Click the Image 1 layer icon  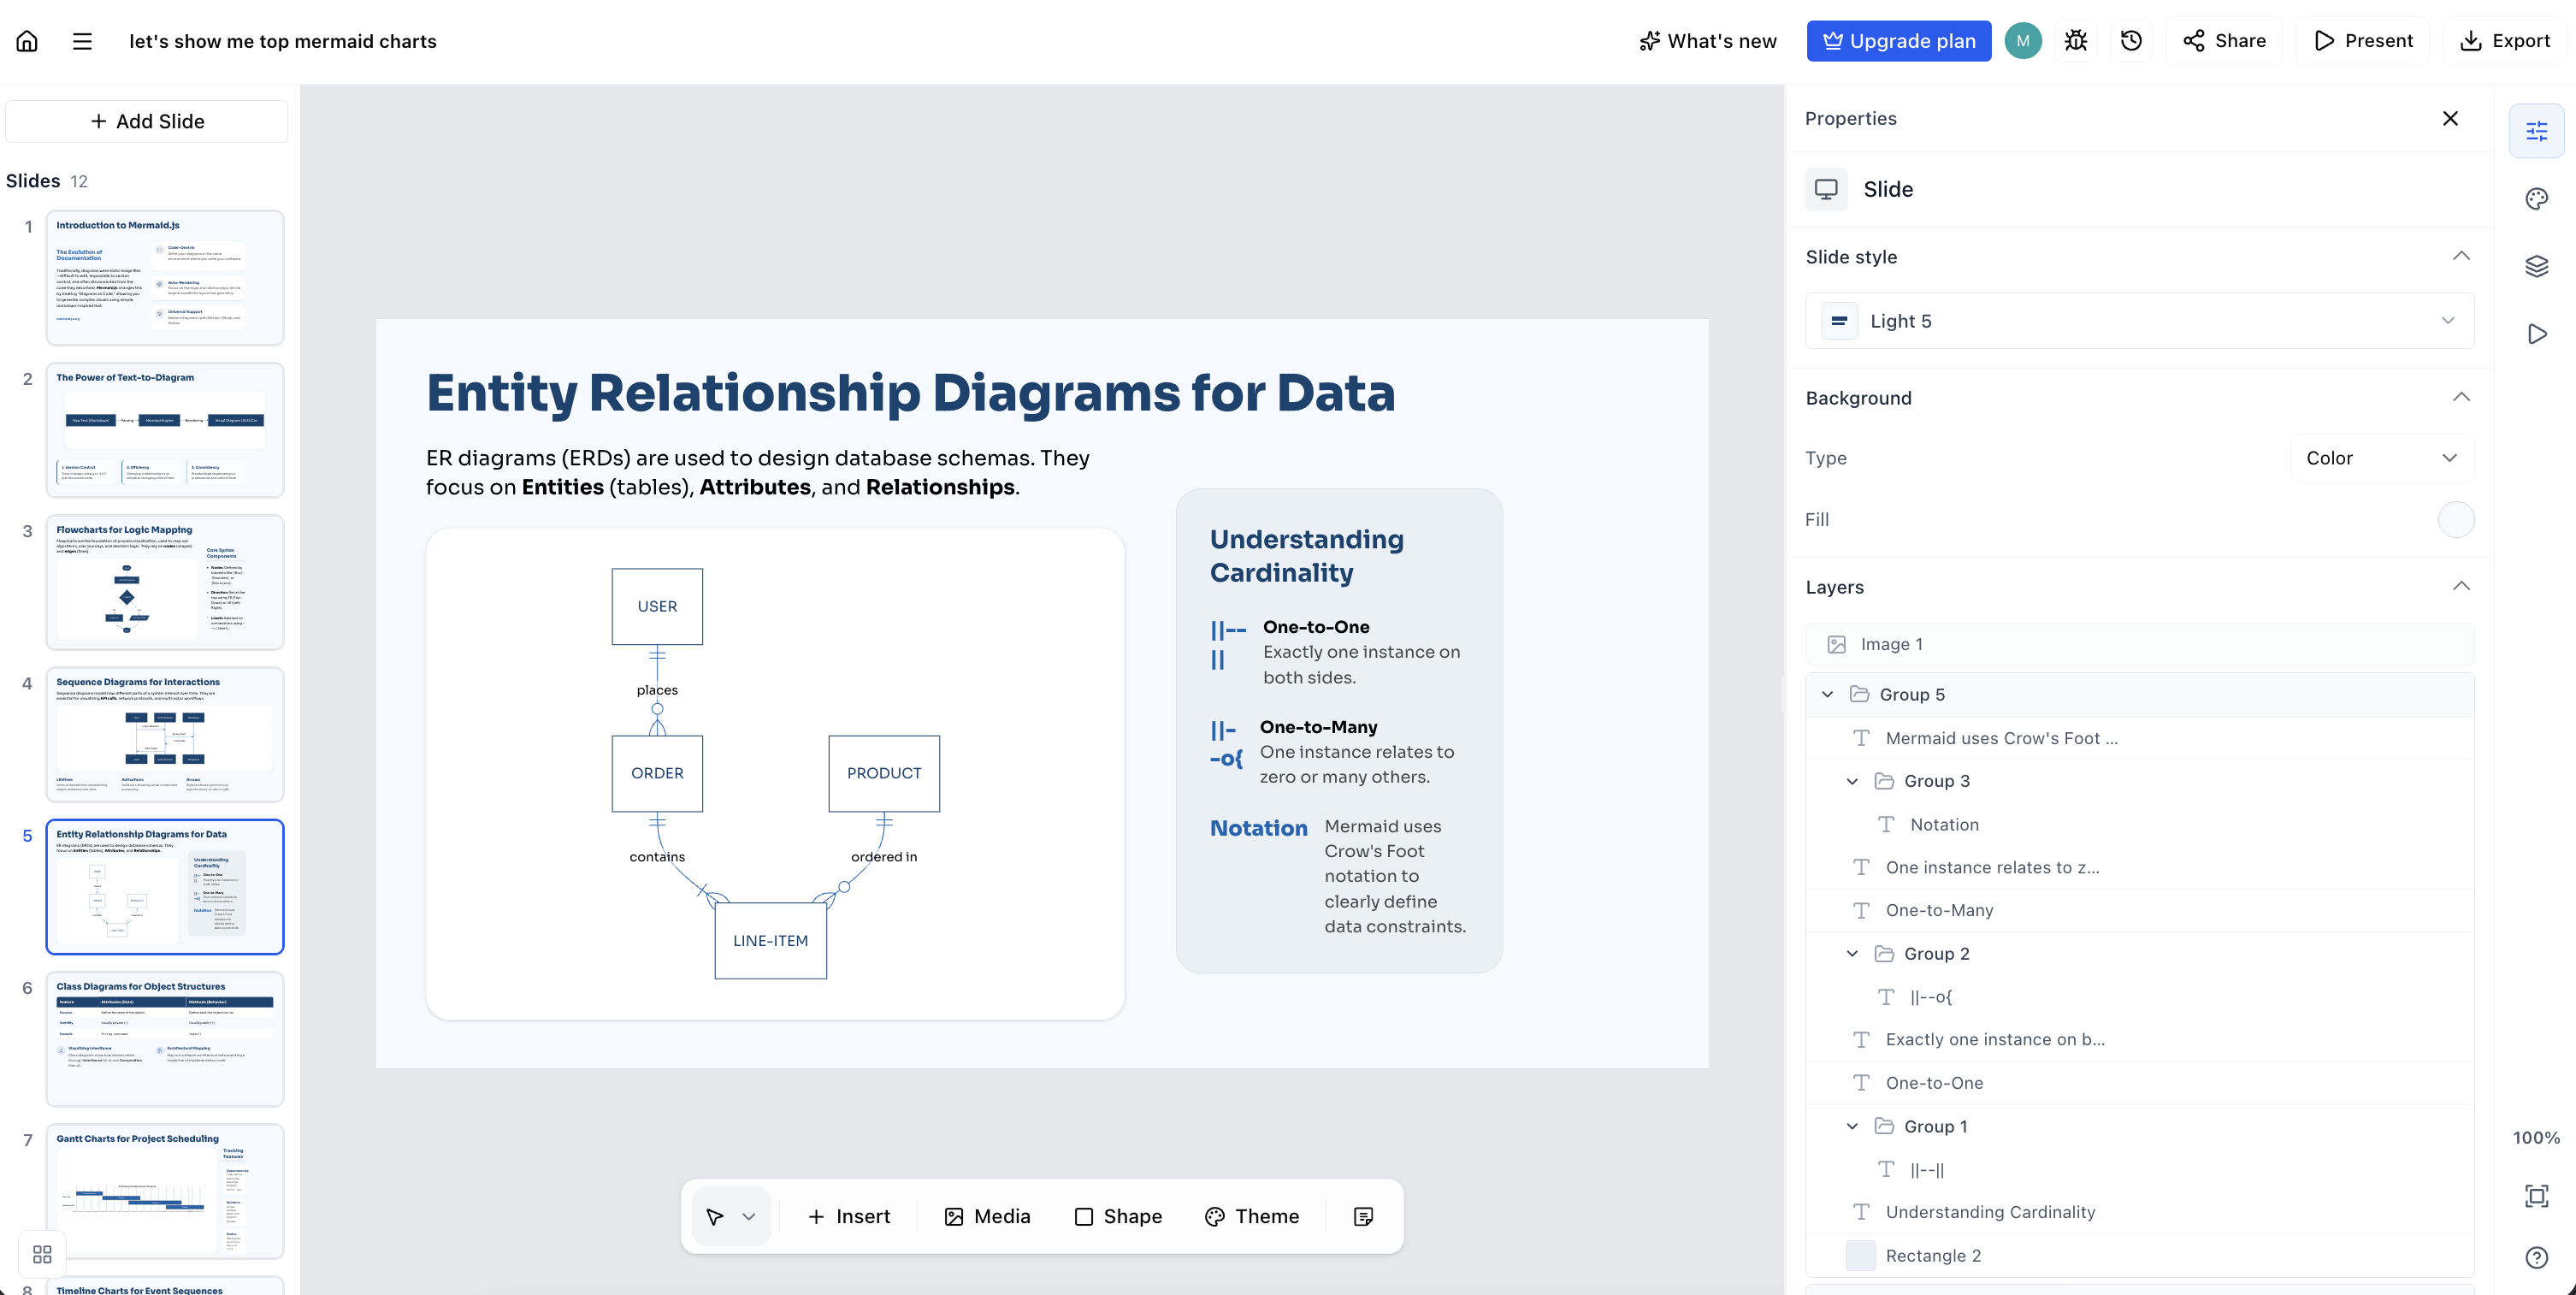(1836, 644)
